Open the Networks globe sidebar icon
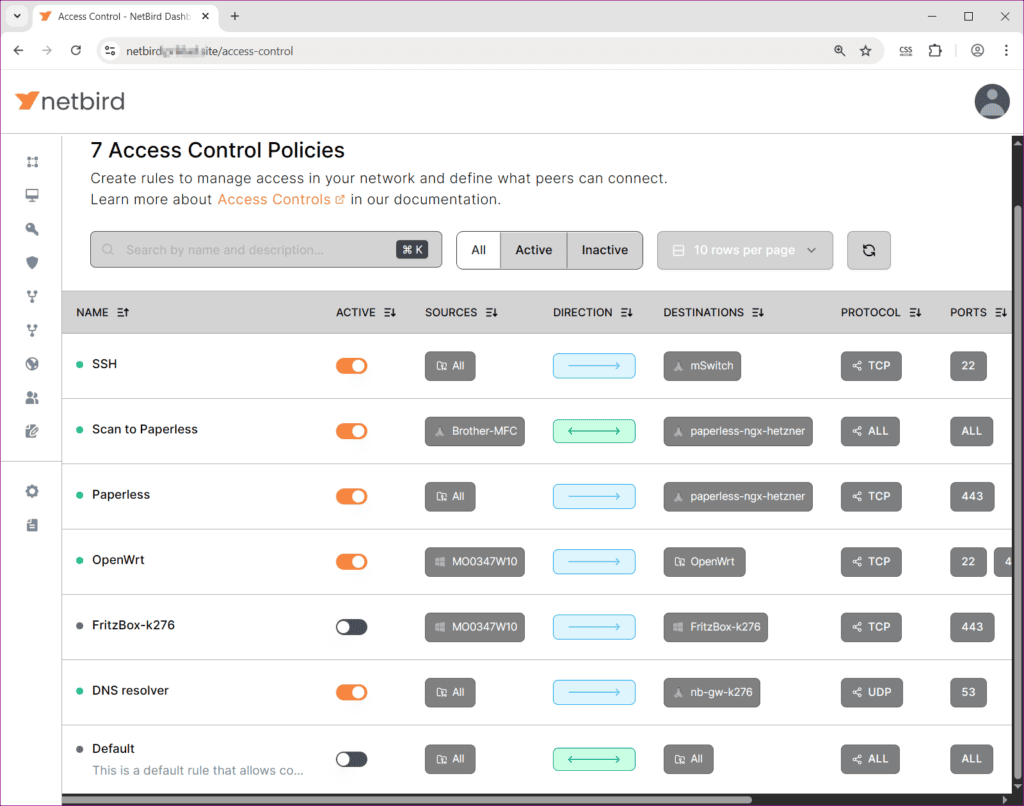The width and height of the screenshot is (1024, 806). click(x=32, y=364)
